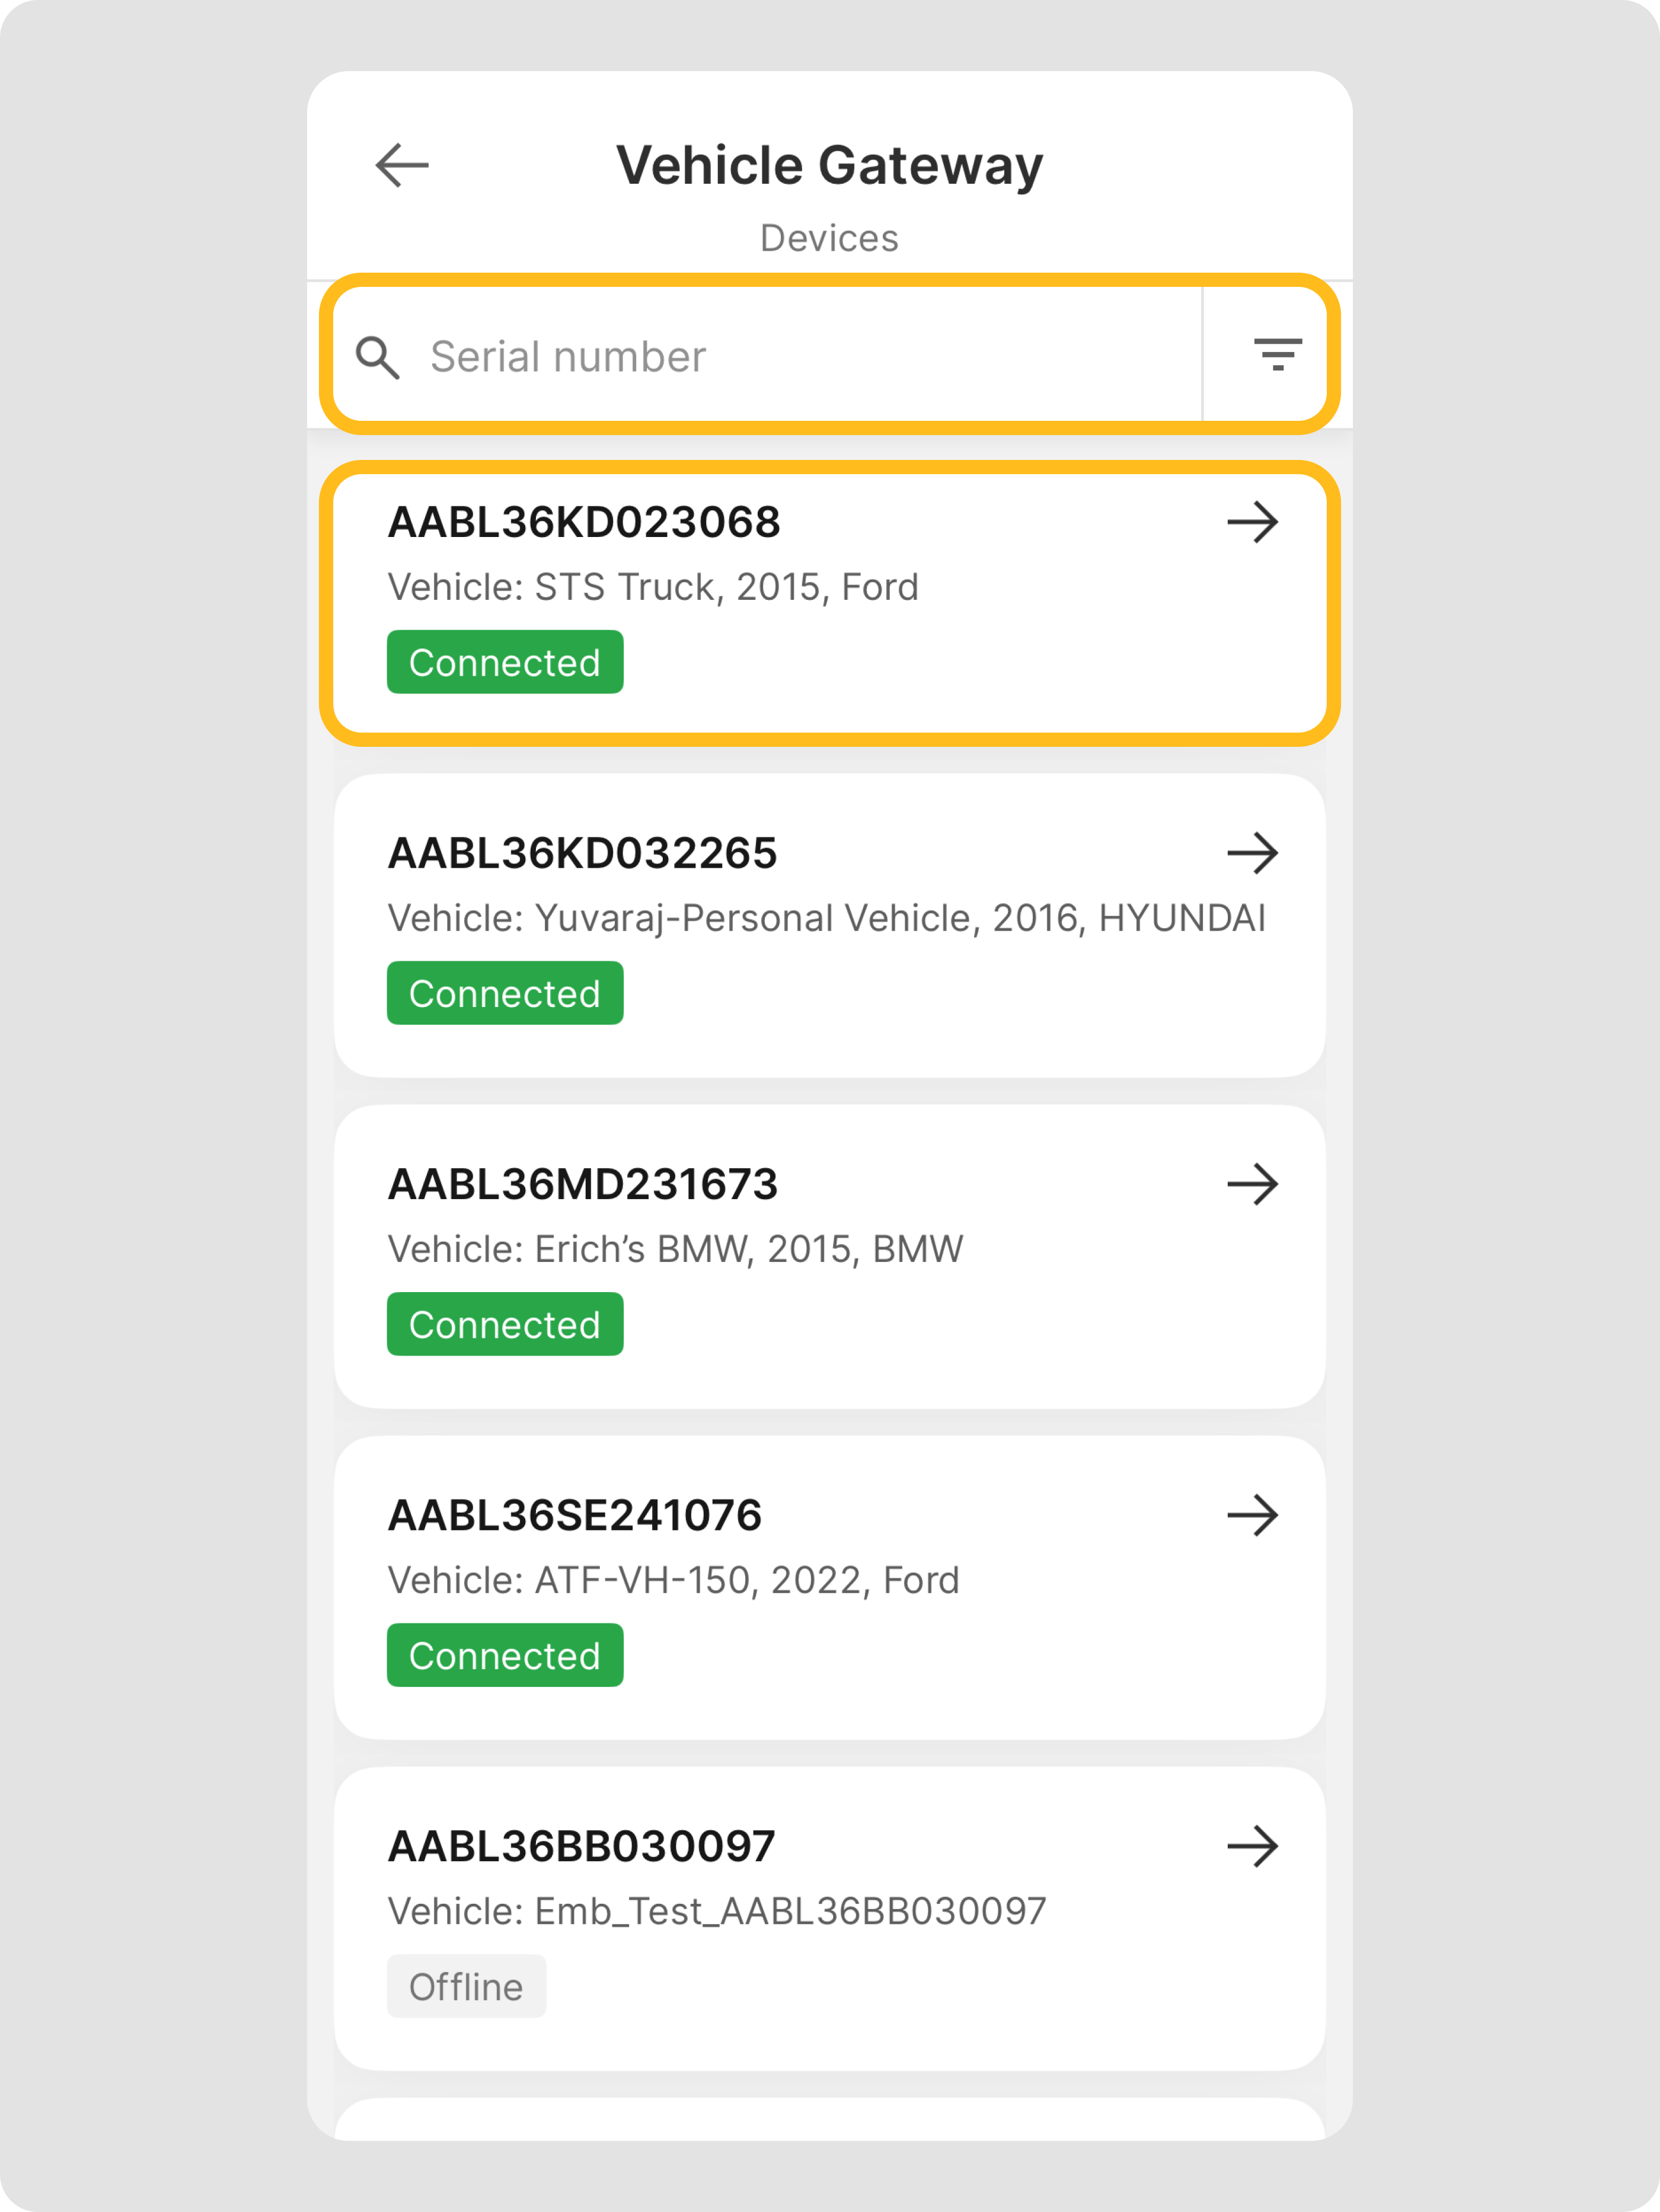This screenshot has height=2212, width=1660.
Task: Open AABL36KD023068 via its arrow icon
Action: click(1252, 522)
